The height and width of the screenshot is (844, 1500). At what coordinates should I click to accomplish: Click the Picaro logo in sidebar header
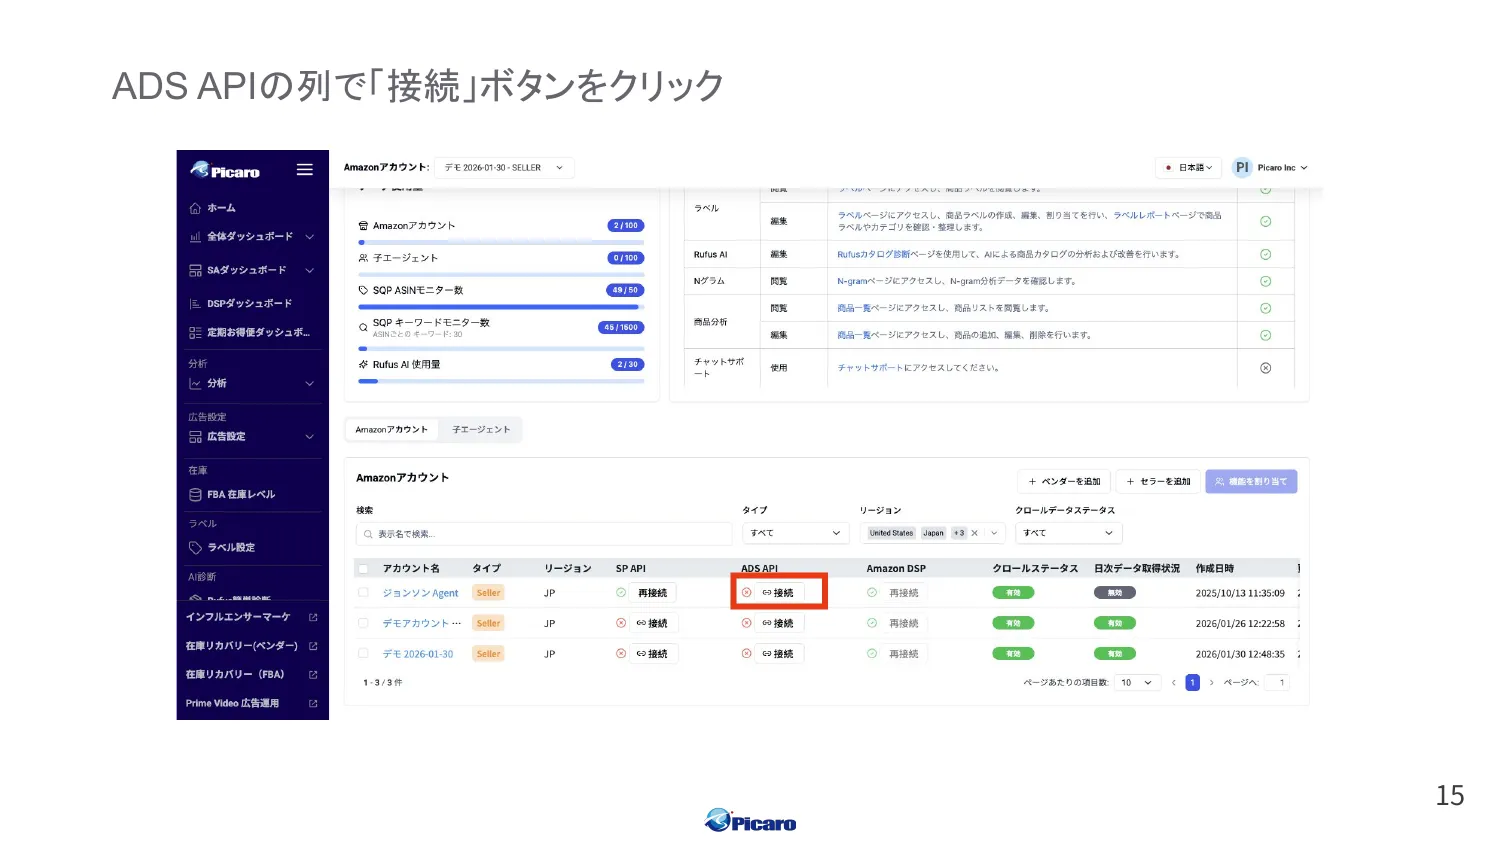(x=225, y=170)
